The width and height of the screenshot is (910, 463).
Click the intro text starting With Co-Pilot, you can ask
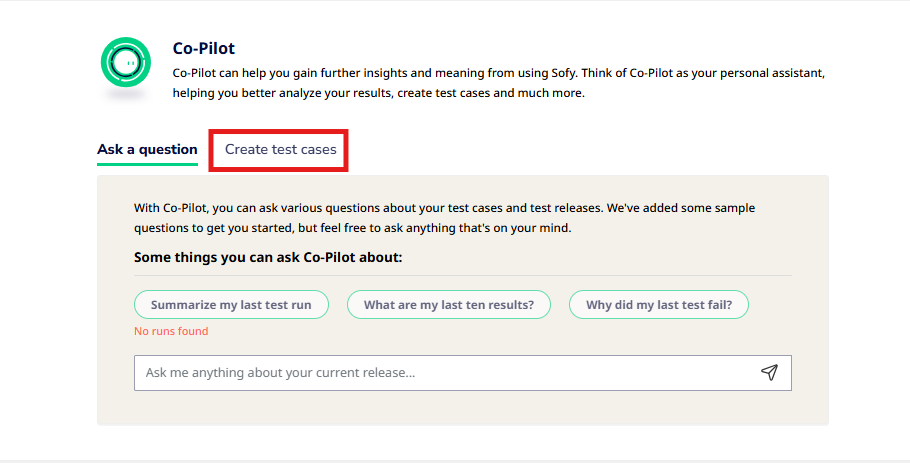pyautogui.click(x=445, y=218)
